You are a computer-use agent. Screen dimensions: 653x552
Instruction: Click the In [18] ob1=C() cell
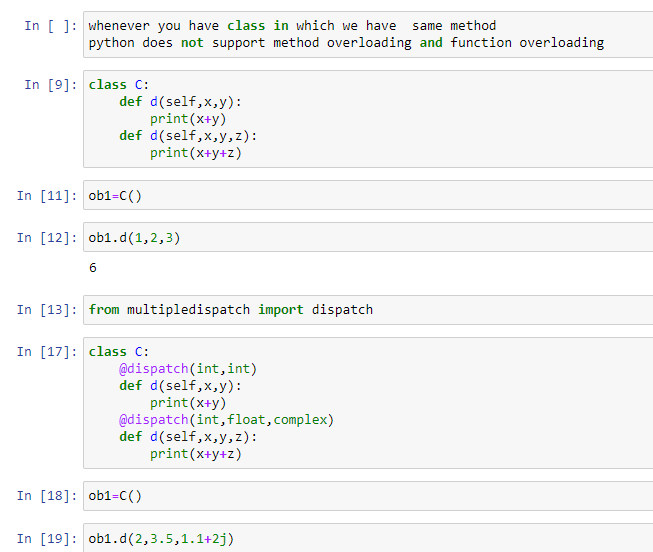368,496
